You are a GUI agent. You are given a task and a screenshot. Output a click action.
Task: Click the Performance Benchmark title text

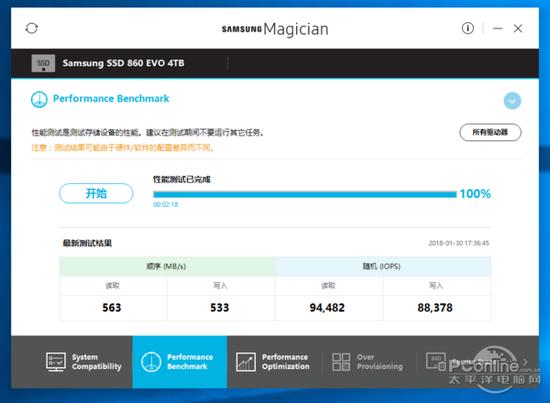[111, 99]
